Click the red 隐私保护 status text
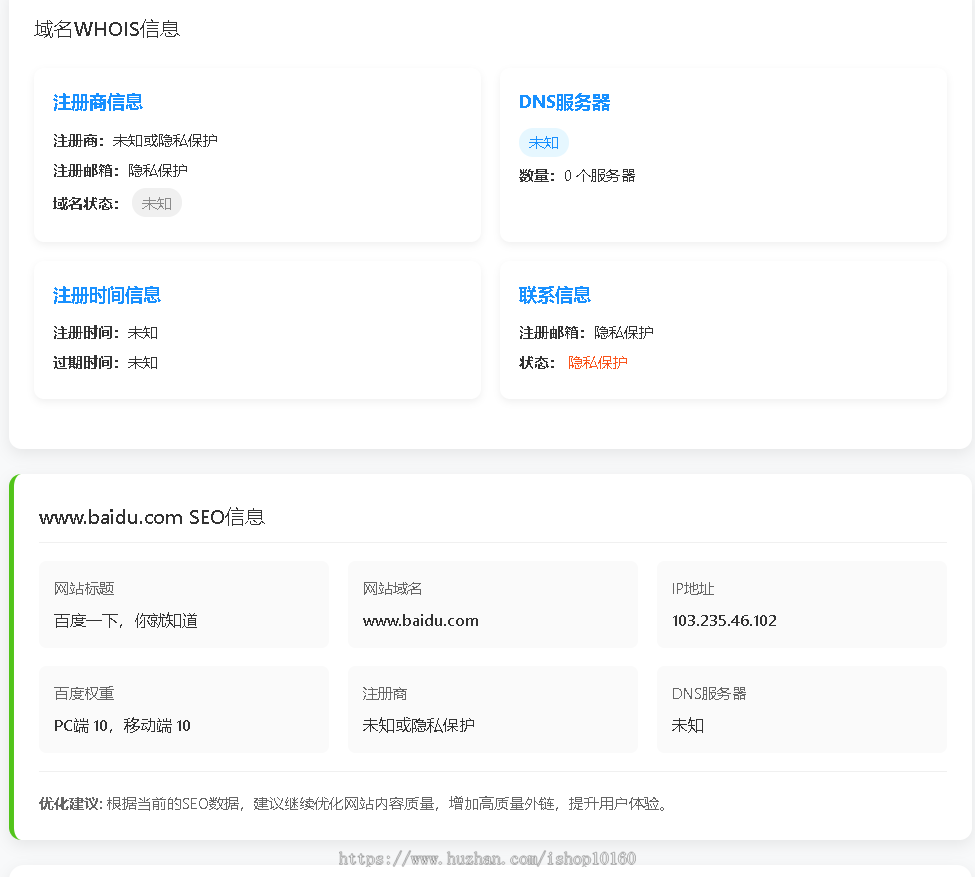Image resolution: width=975 pixels, height=877 pixels. 598,363
